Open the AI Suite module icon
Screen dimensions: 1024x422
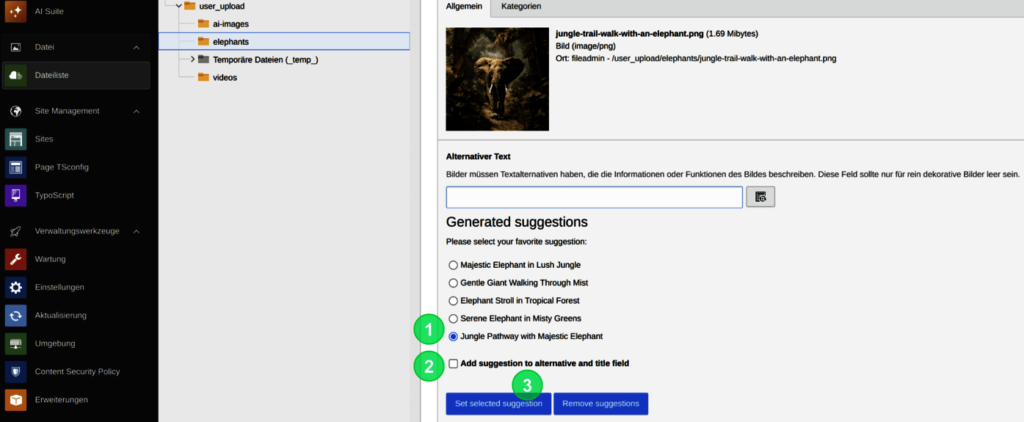pyautogui.click(x=16, y=12)
